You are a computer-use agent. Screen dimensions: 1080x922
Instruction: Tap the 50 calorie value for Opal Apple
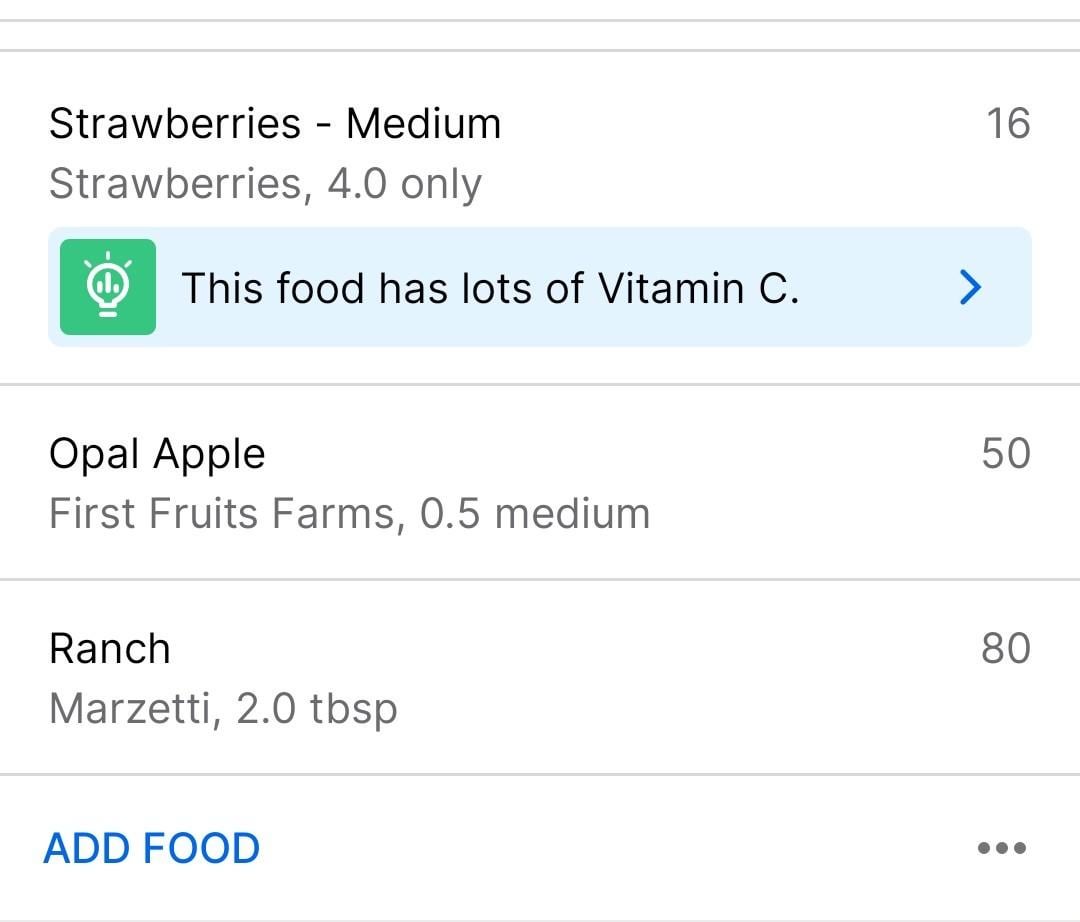pos(1006,454)
